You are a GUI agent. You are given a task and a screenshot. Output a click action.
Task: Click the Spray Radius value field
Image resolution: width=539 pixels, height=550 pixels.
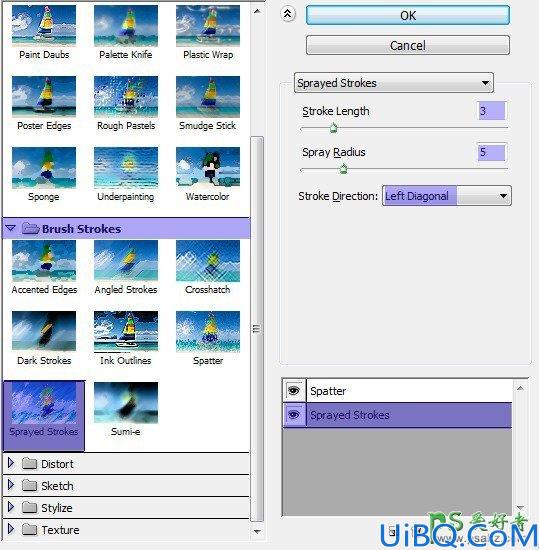coord(492,152)
